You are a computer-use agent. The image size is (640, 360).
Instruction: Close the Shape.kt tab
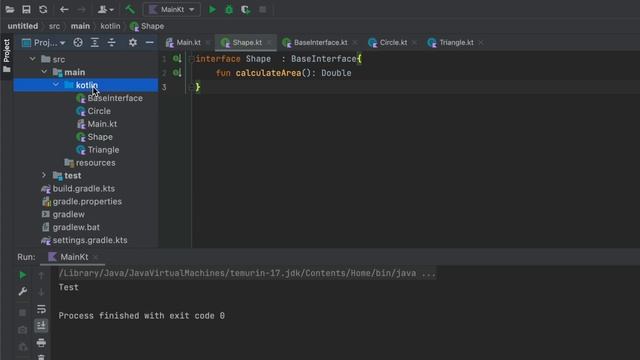pyautogui.click(x=269, y=42)
